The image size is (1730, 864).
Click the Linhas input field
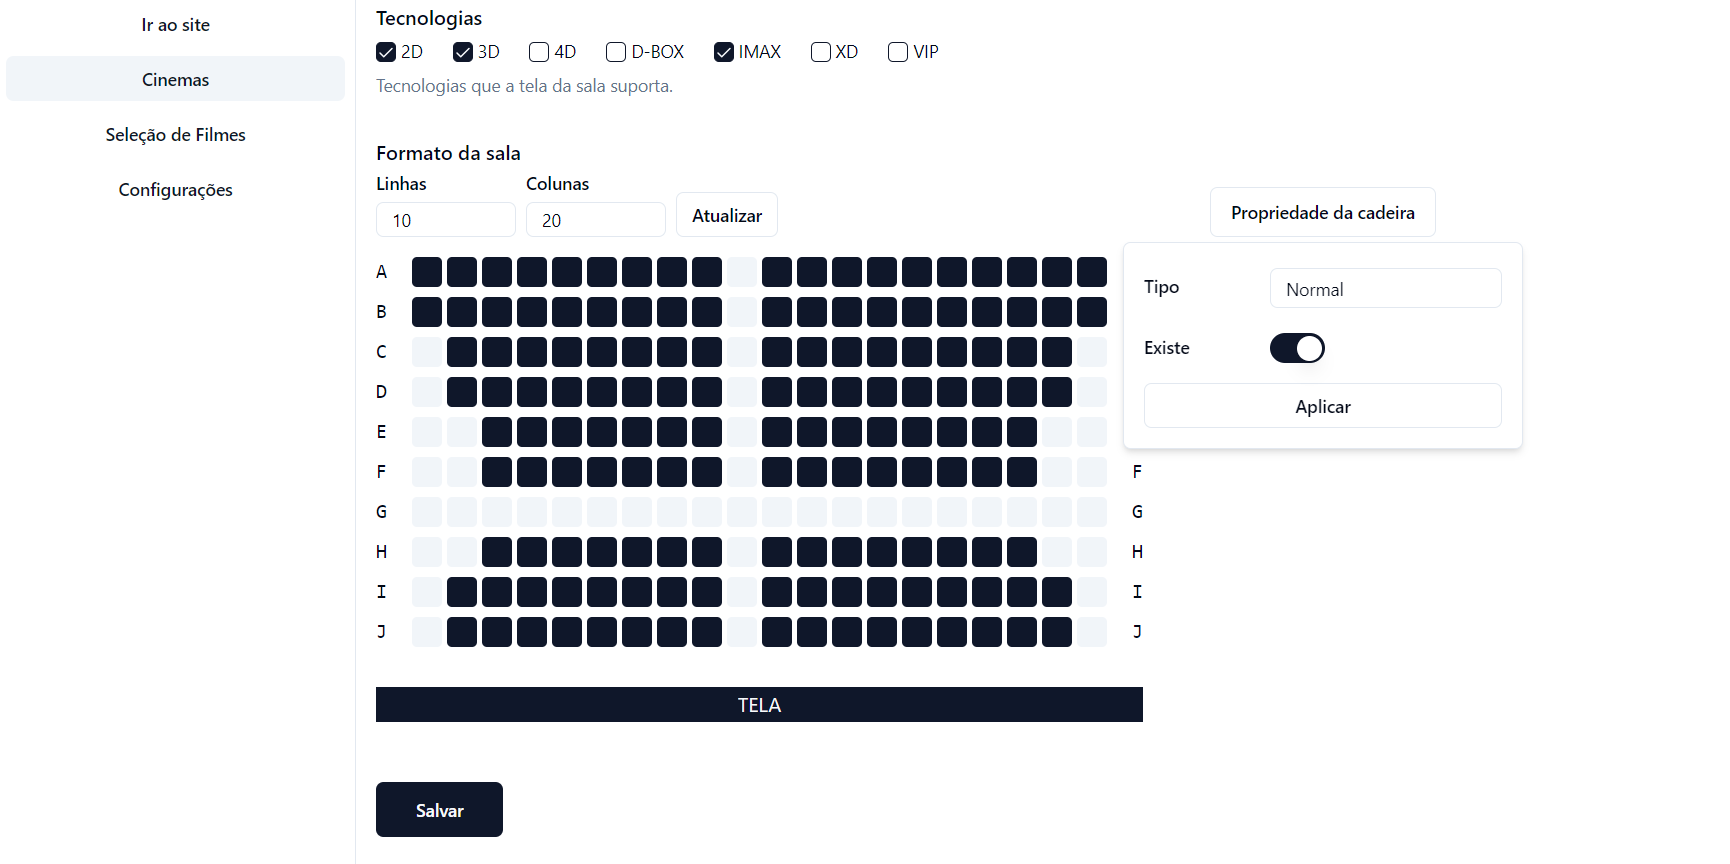coord(445,220)
